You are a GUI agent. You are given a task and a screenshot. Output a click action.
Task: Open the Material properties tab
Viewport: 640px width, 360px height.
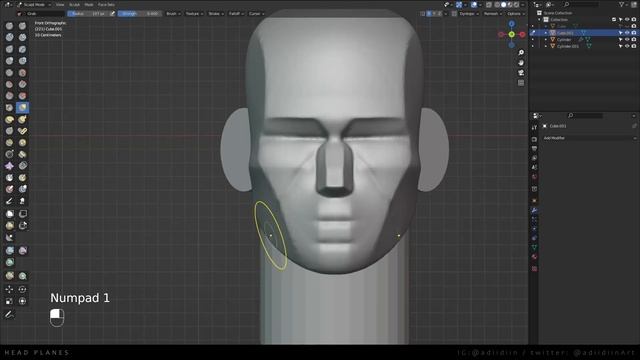tap(534, 257)
